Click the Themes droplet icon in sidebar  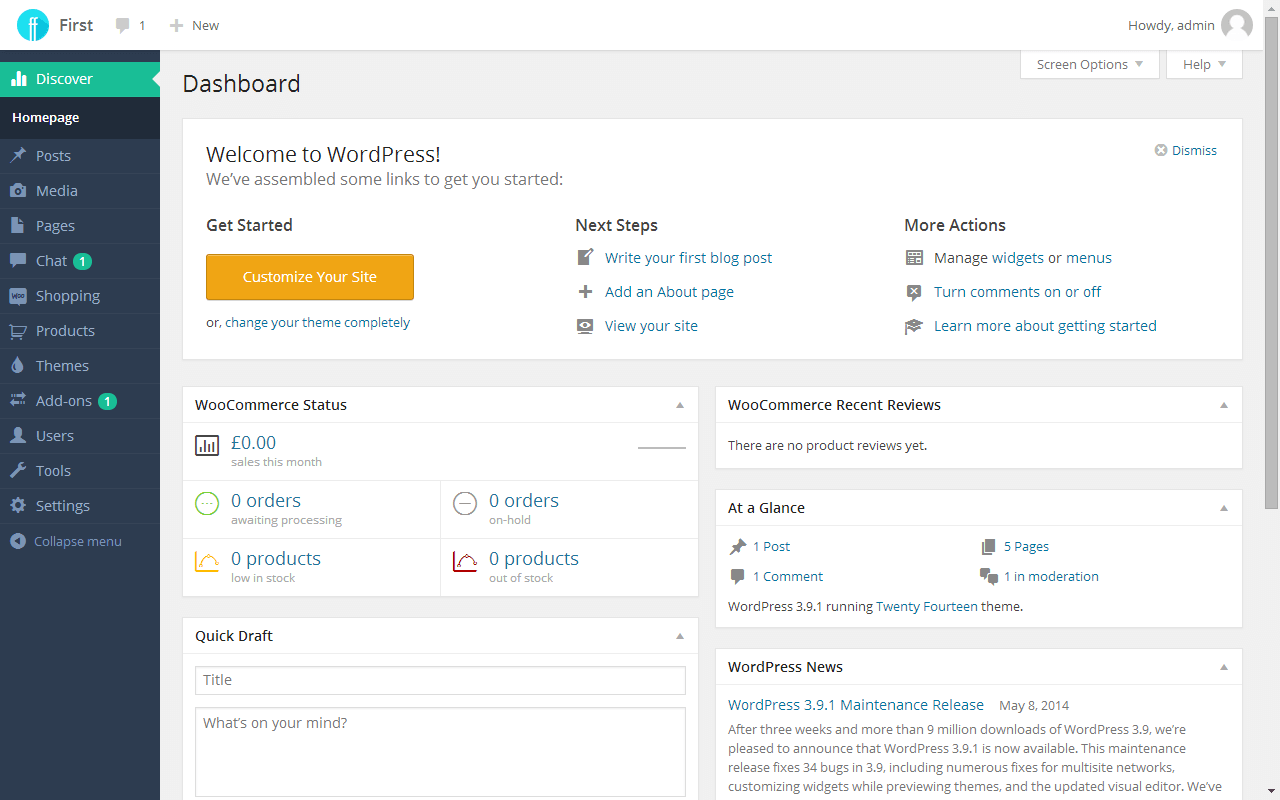coord(18,366)
